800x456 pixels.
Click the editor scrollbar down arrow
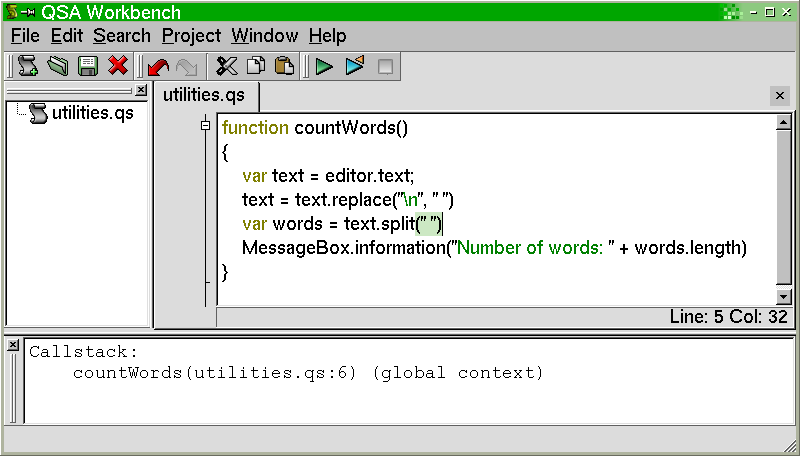tap(783, 296)
